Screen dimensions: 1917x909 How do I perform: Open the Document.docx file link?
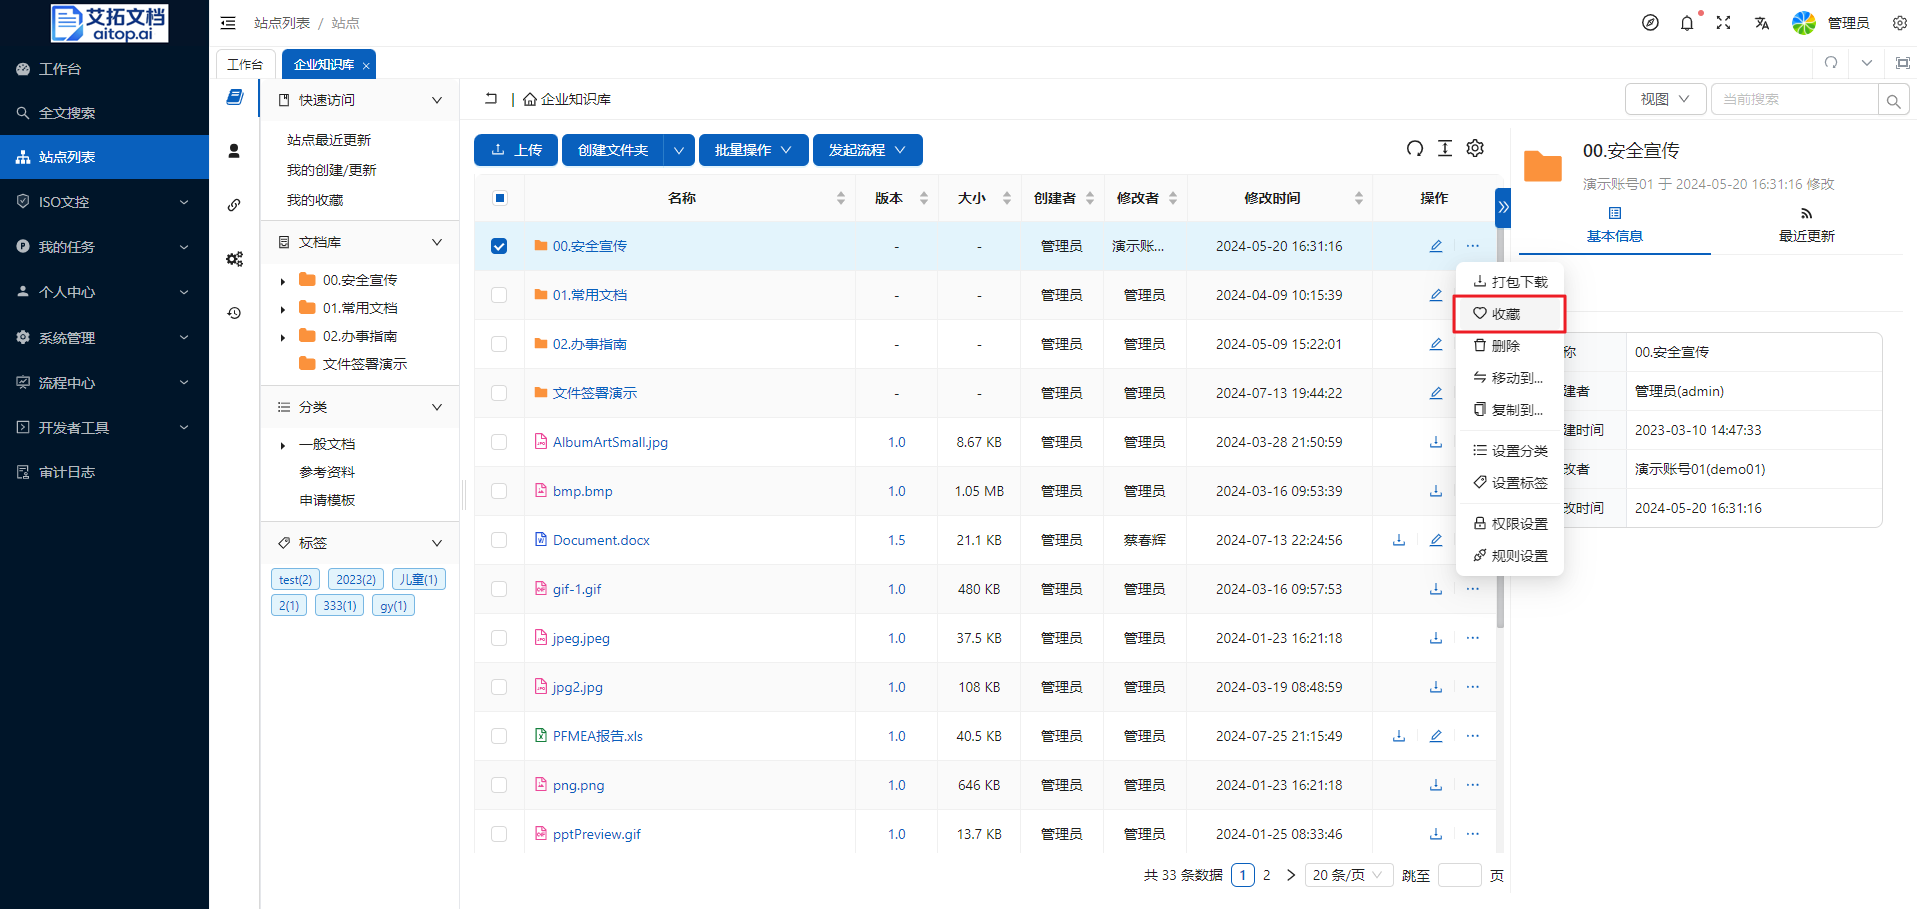[601, 540]
